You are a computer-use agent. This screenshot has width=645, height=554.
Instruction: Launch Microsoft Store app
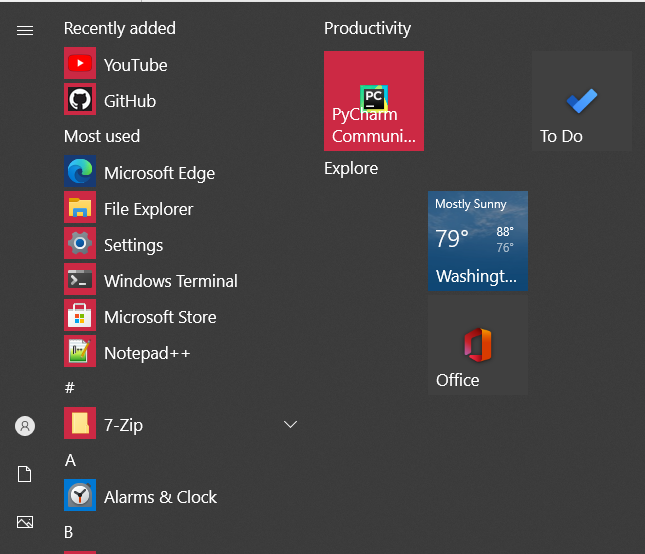point(160,317)
